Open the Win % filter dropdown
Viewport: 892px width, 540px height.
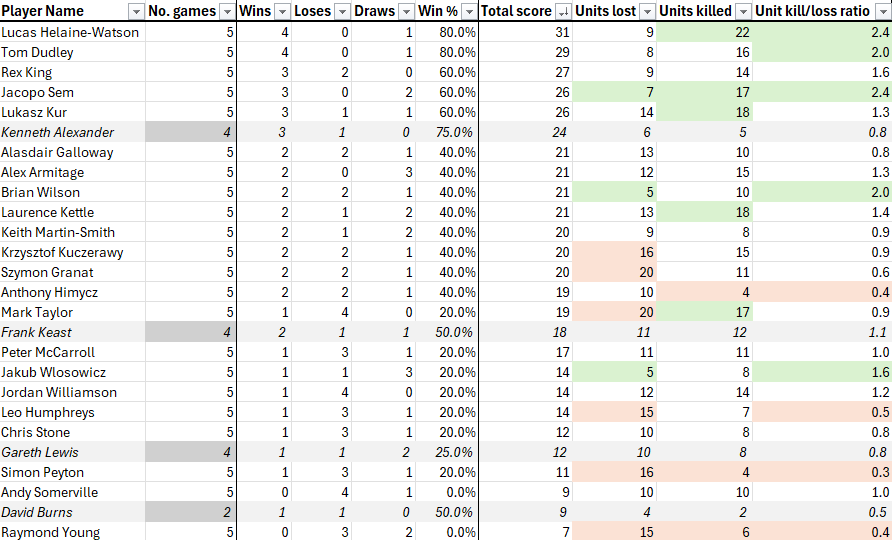pos(469,11)
